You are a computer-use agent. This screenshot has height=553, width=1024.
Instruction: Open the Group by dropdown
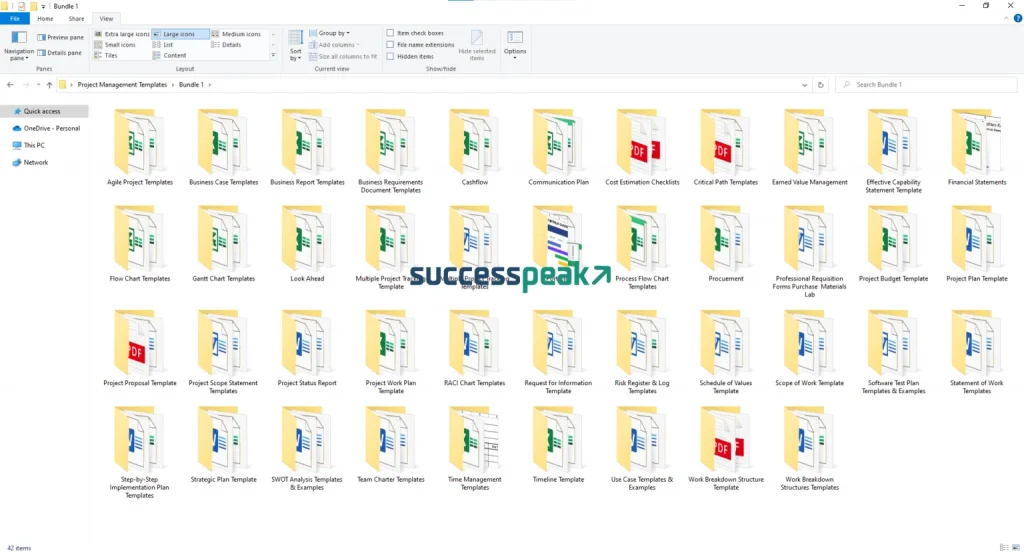point(333,33)
